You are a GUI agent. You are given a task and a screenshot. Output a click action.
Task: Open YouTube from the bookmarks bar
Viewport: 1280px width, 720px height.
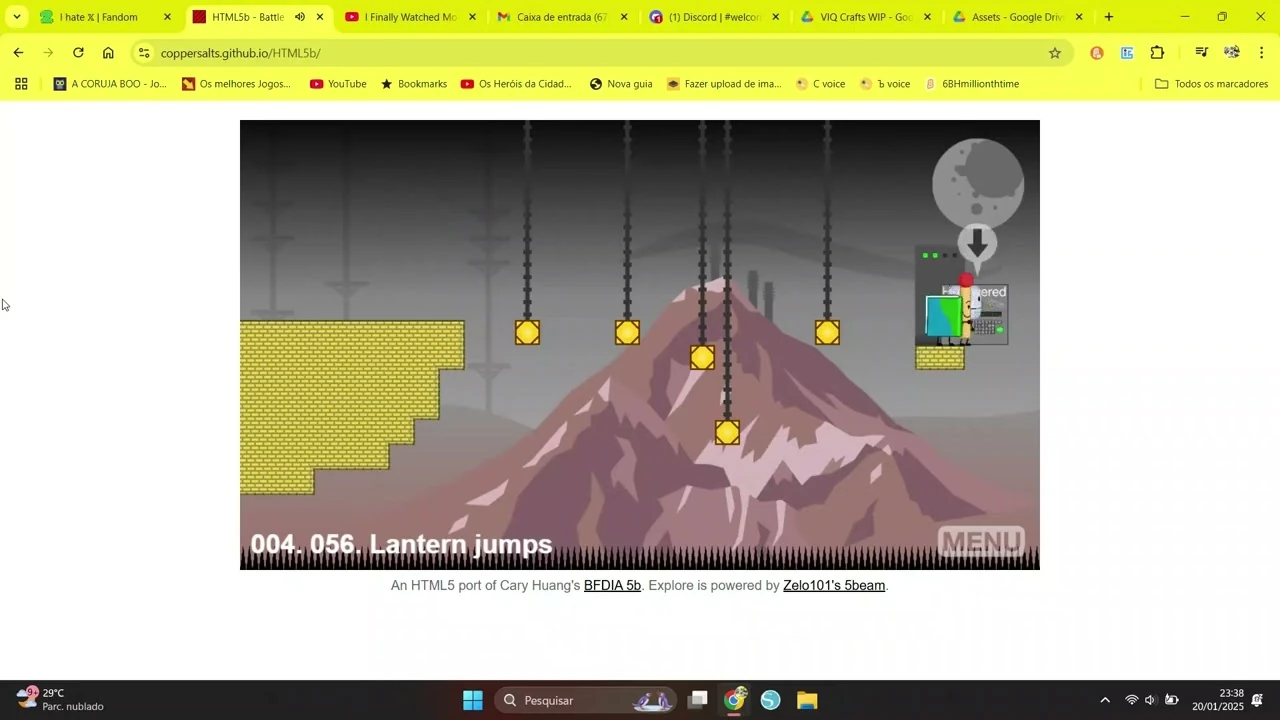coord(338,84)
